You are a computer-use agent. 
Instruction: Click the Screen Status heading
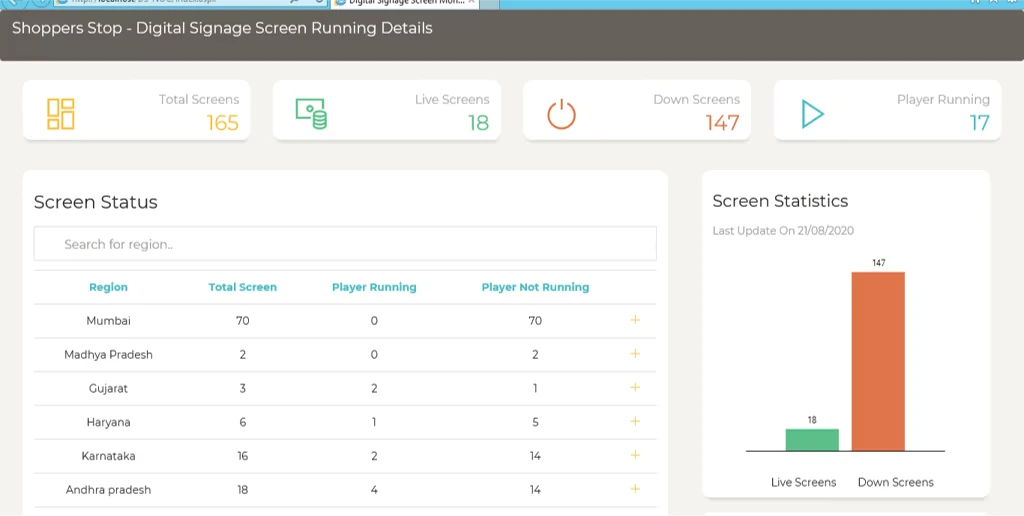95,202
